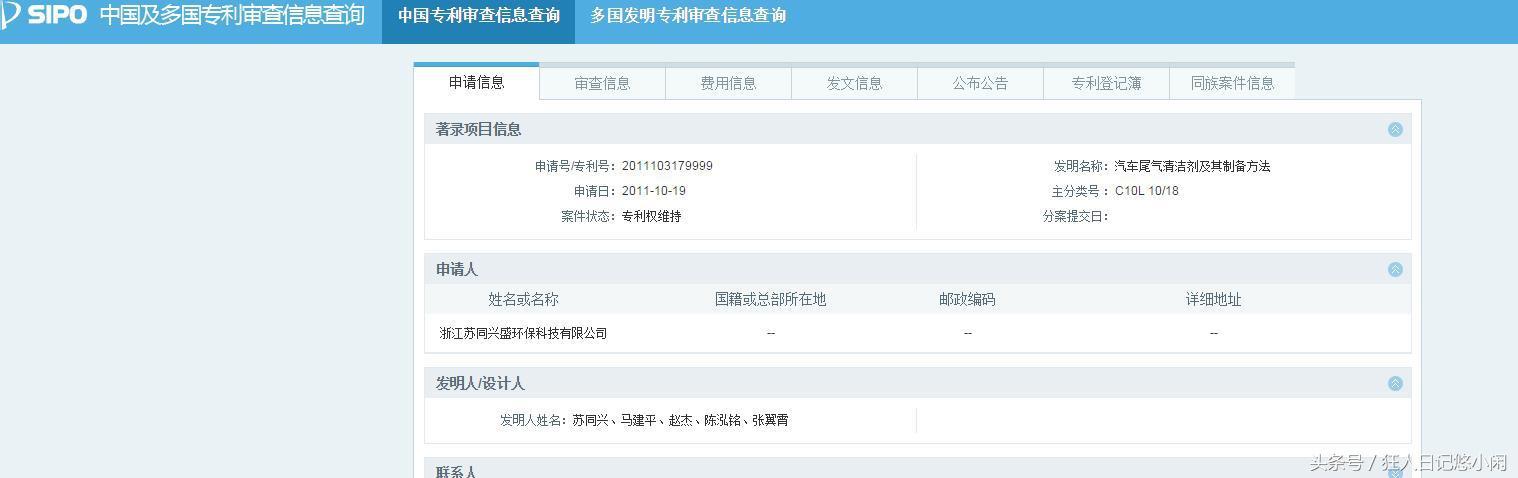This screenshot has width=1518, height=478.
Task: Click the main classification number C10L 10/18
Action: click(x=1146, y=191)
